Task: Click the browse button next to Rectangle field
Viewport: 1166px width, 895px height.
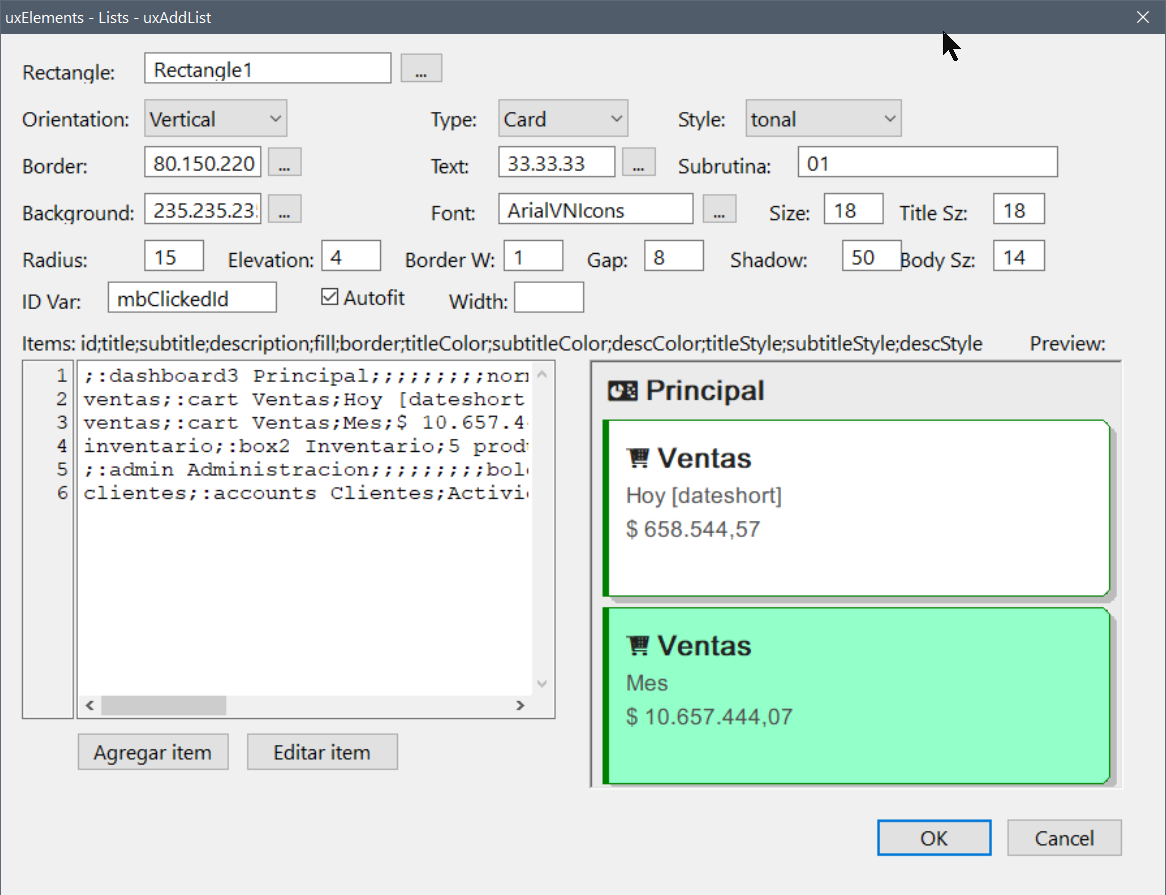Action: [x=421, y=69]
